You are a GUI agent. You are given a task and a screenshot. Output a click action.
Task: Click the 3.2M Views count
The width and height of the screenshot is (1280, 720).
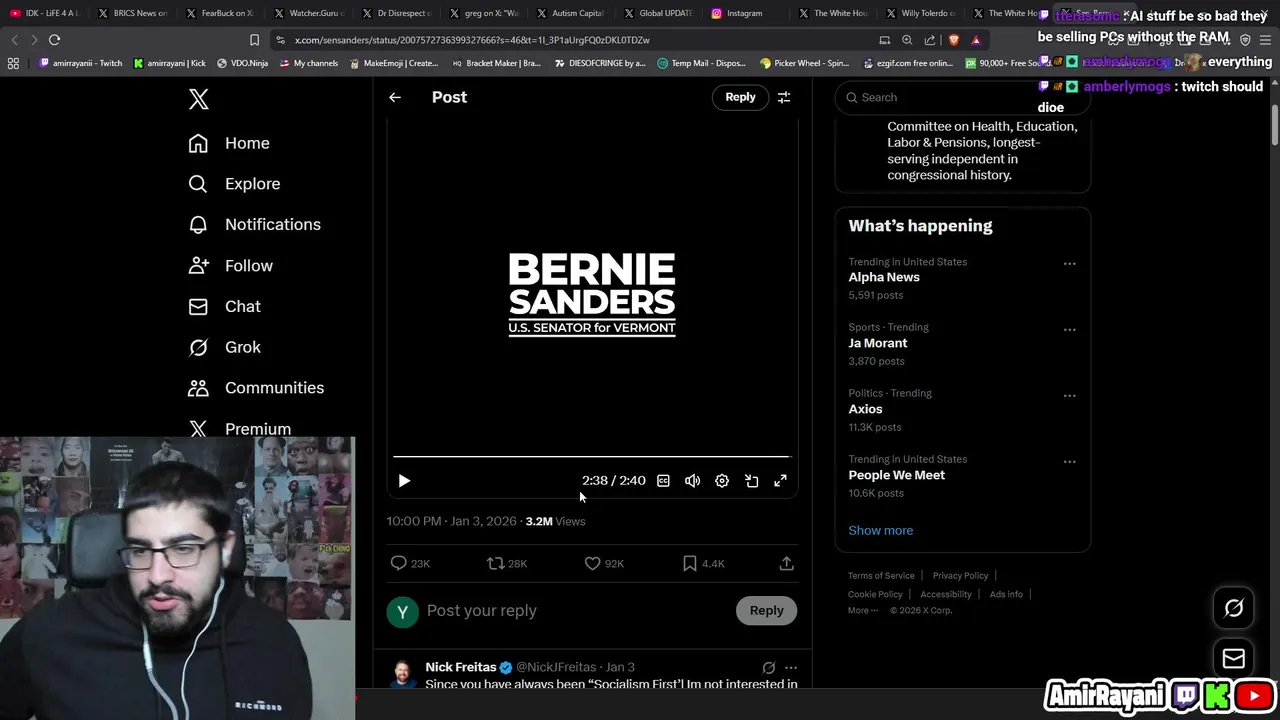[555, 521]
